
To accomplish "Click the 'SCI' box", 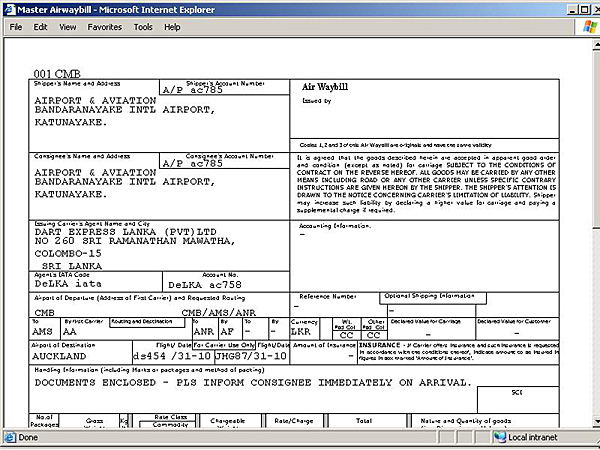I will (x=518, y=399).
